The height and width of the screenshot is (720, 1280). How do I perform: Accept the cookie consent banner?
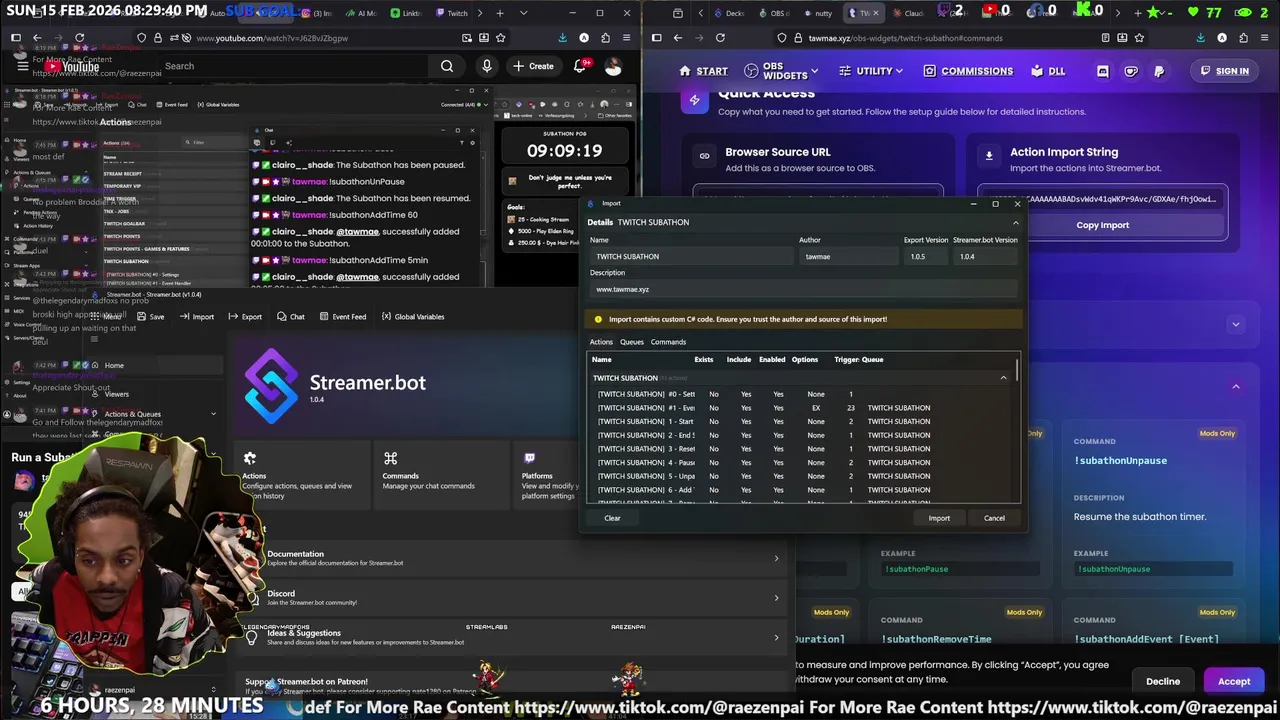pyautogui.click(x=1234, y=681)
